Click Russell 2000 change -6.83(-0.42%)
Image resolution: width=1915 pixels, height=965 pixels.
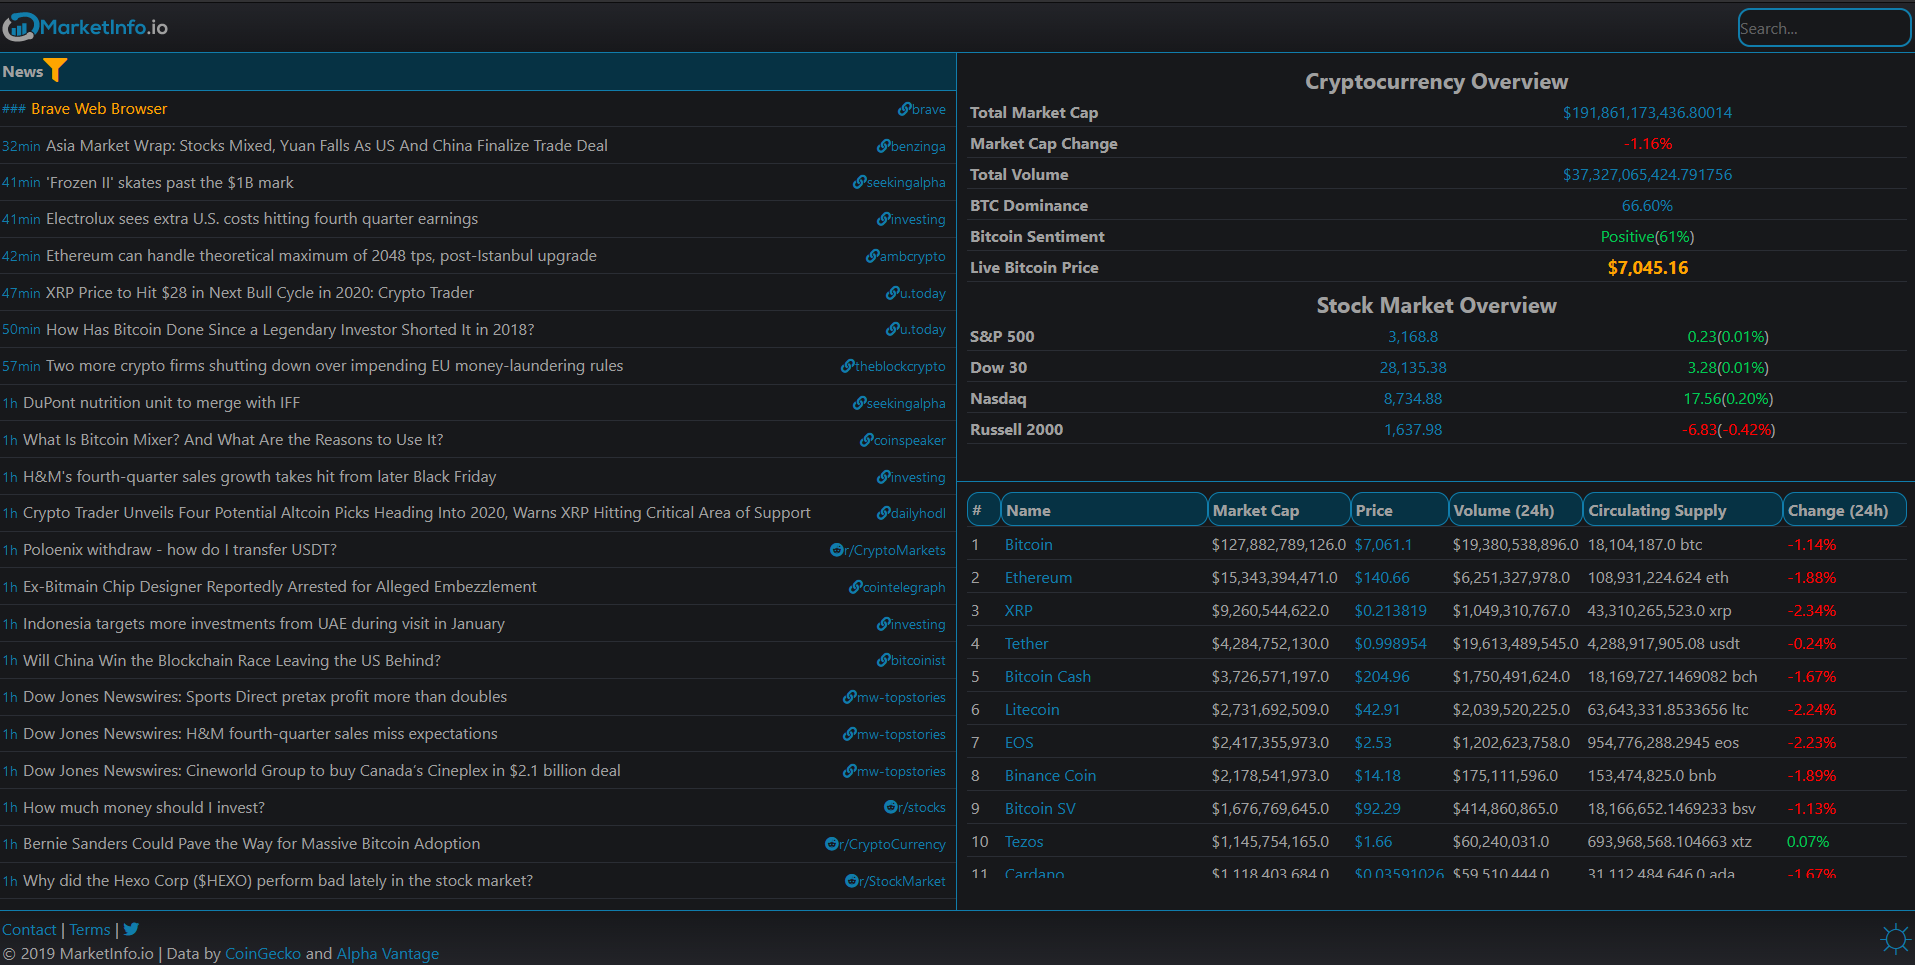[x=1728, y=430]
